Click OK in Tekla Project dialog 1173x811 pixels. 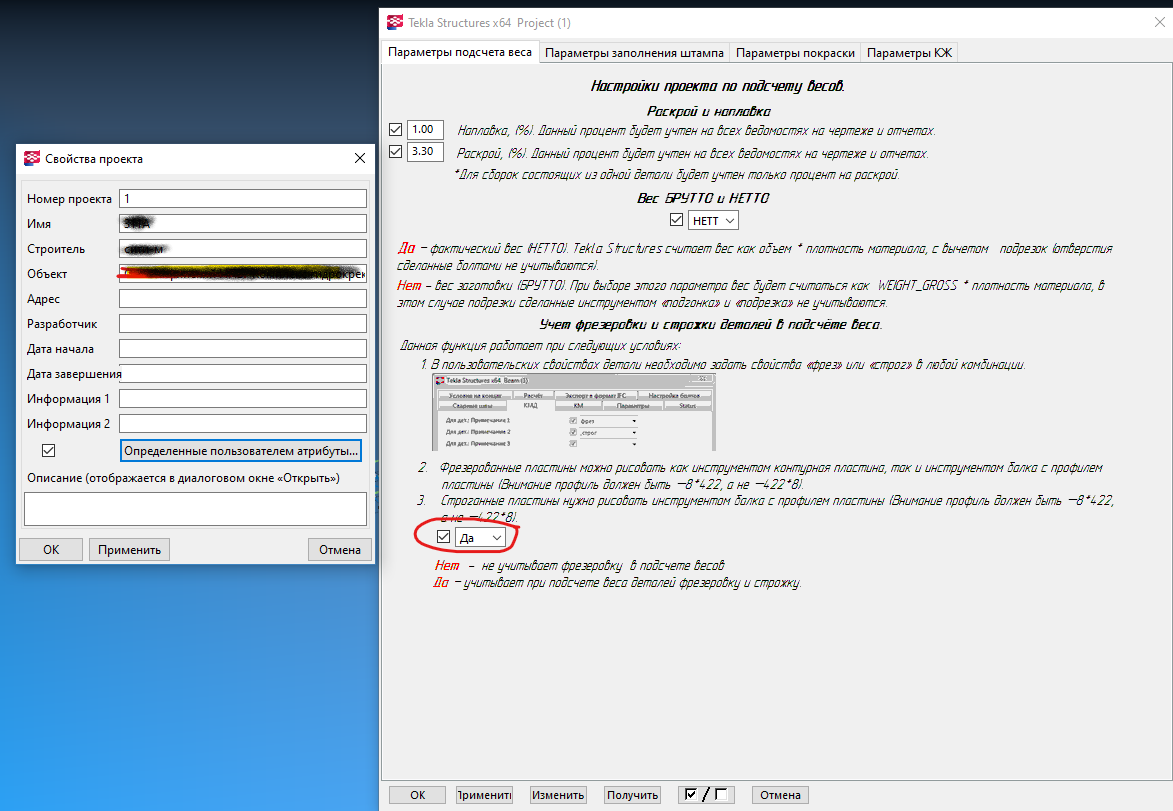click(x=417, y=795)
